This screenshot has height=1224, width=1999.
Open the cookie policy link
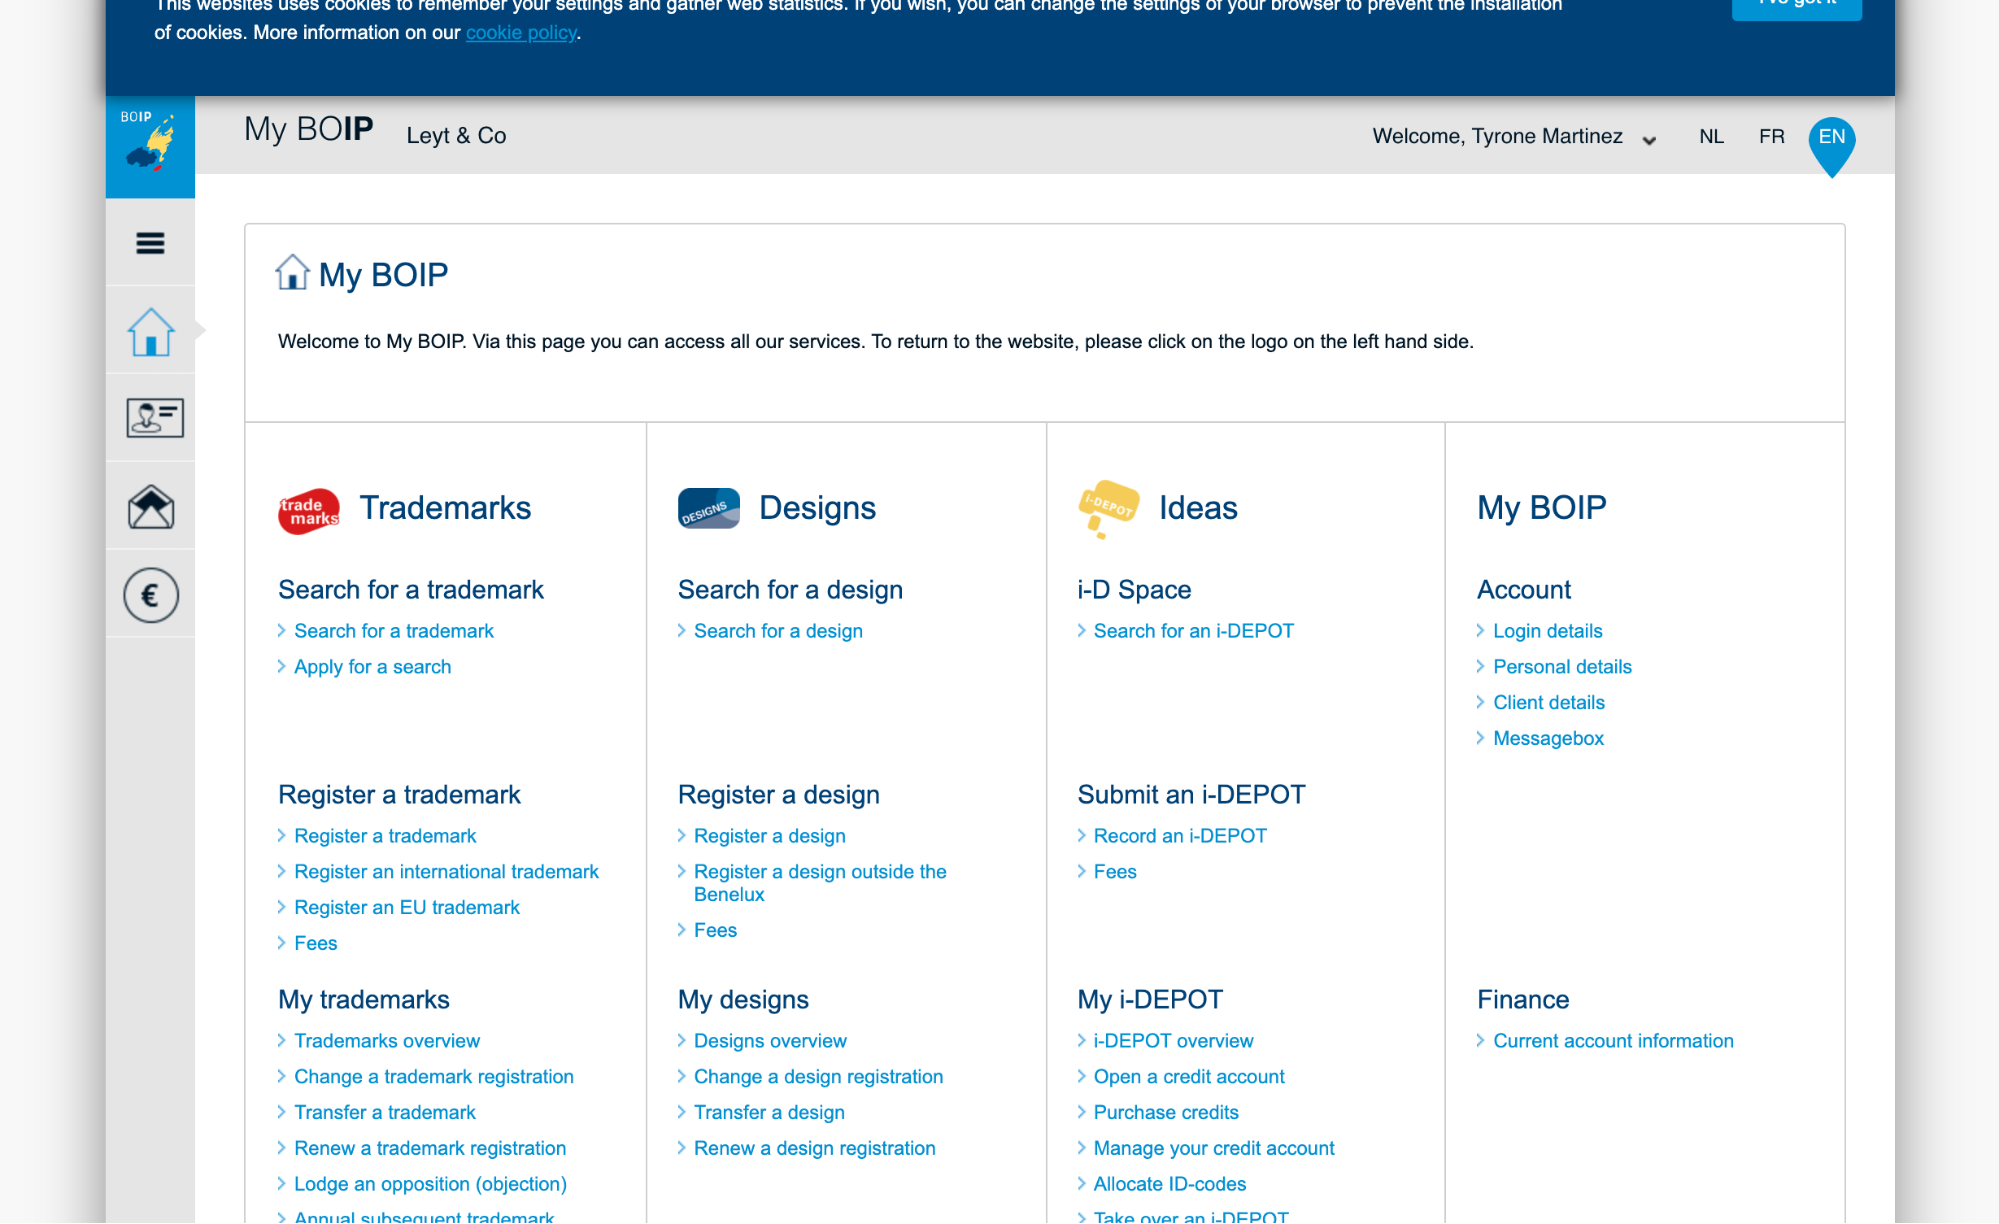point(521,32)
